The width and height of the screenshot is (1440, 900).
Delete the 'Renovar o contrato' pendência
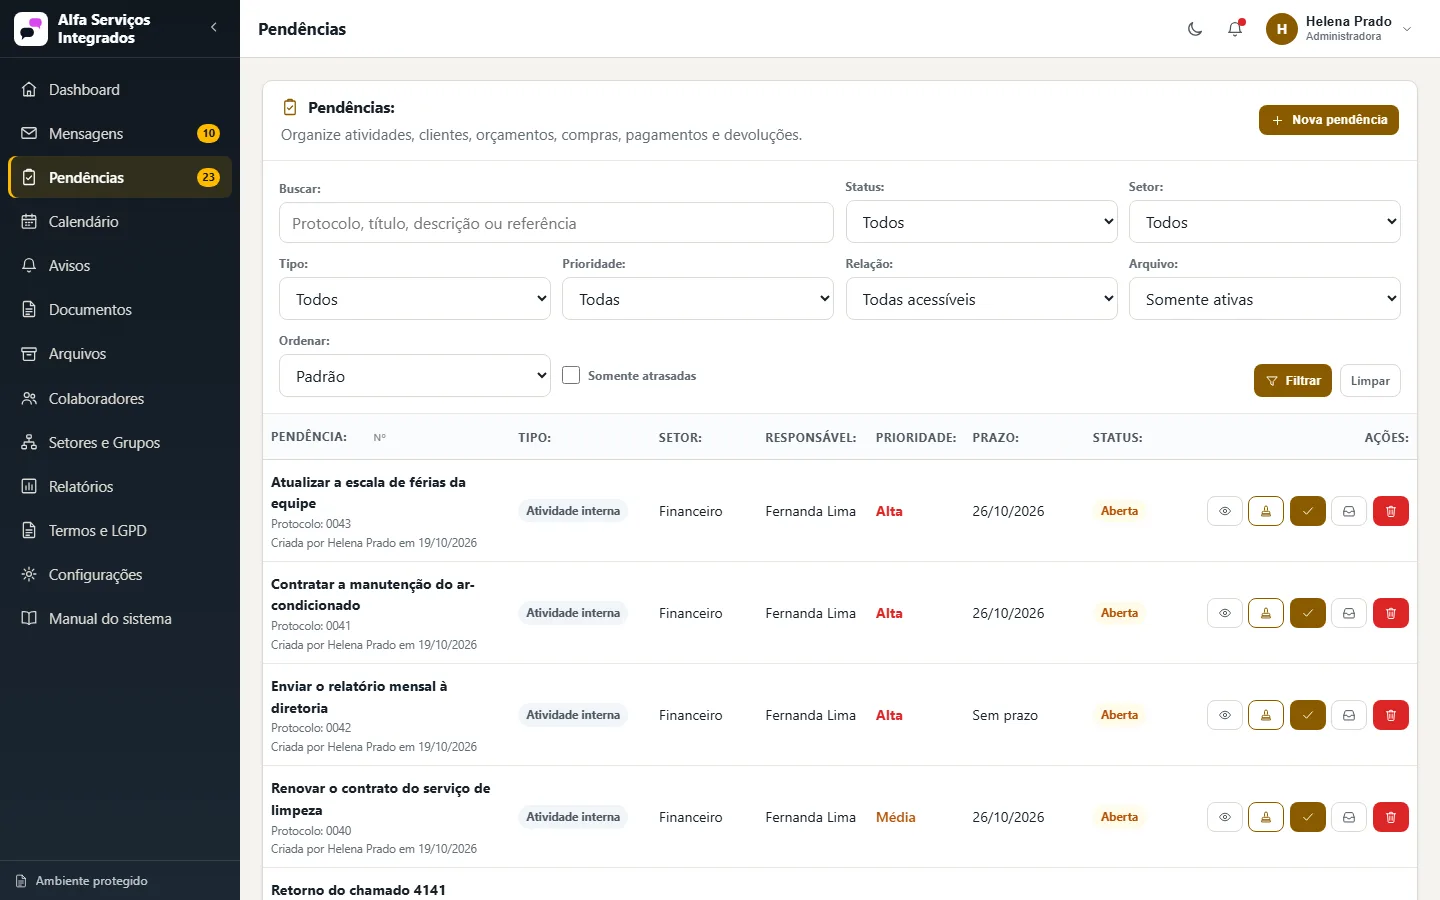point(1391,817)
